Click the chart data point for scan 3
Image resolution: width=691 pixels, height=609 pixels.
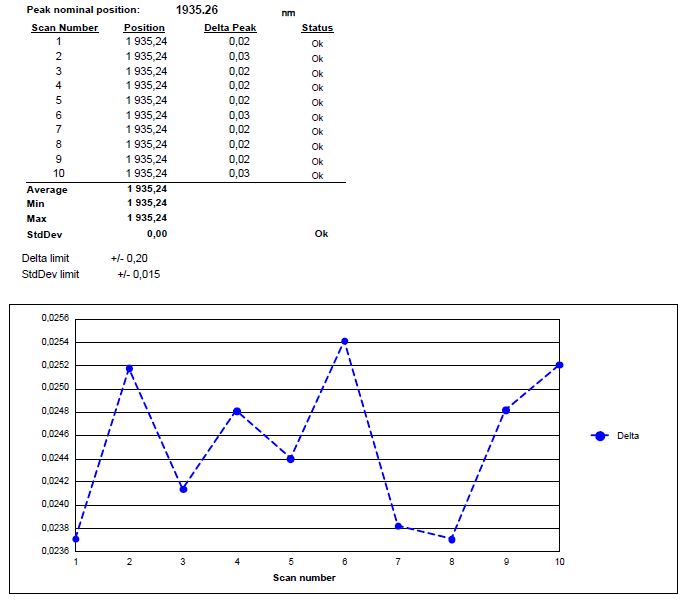click(183, 489)
